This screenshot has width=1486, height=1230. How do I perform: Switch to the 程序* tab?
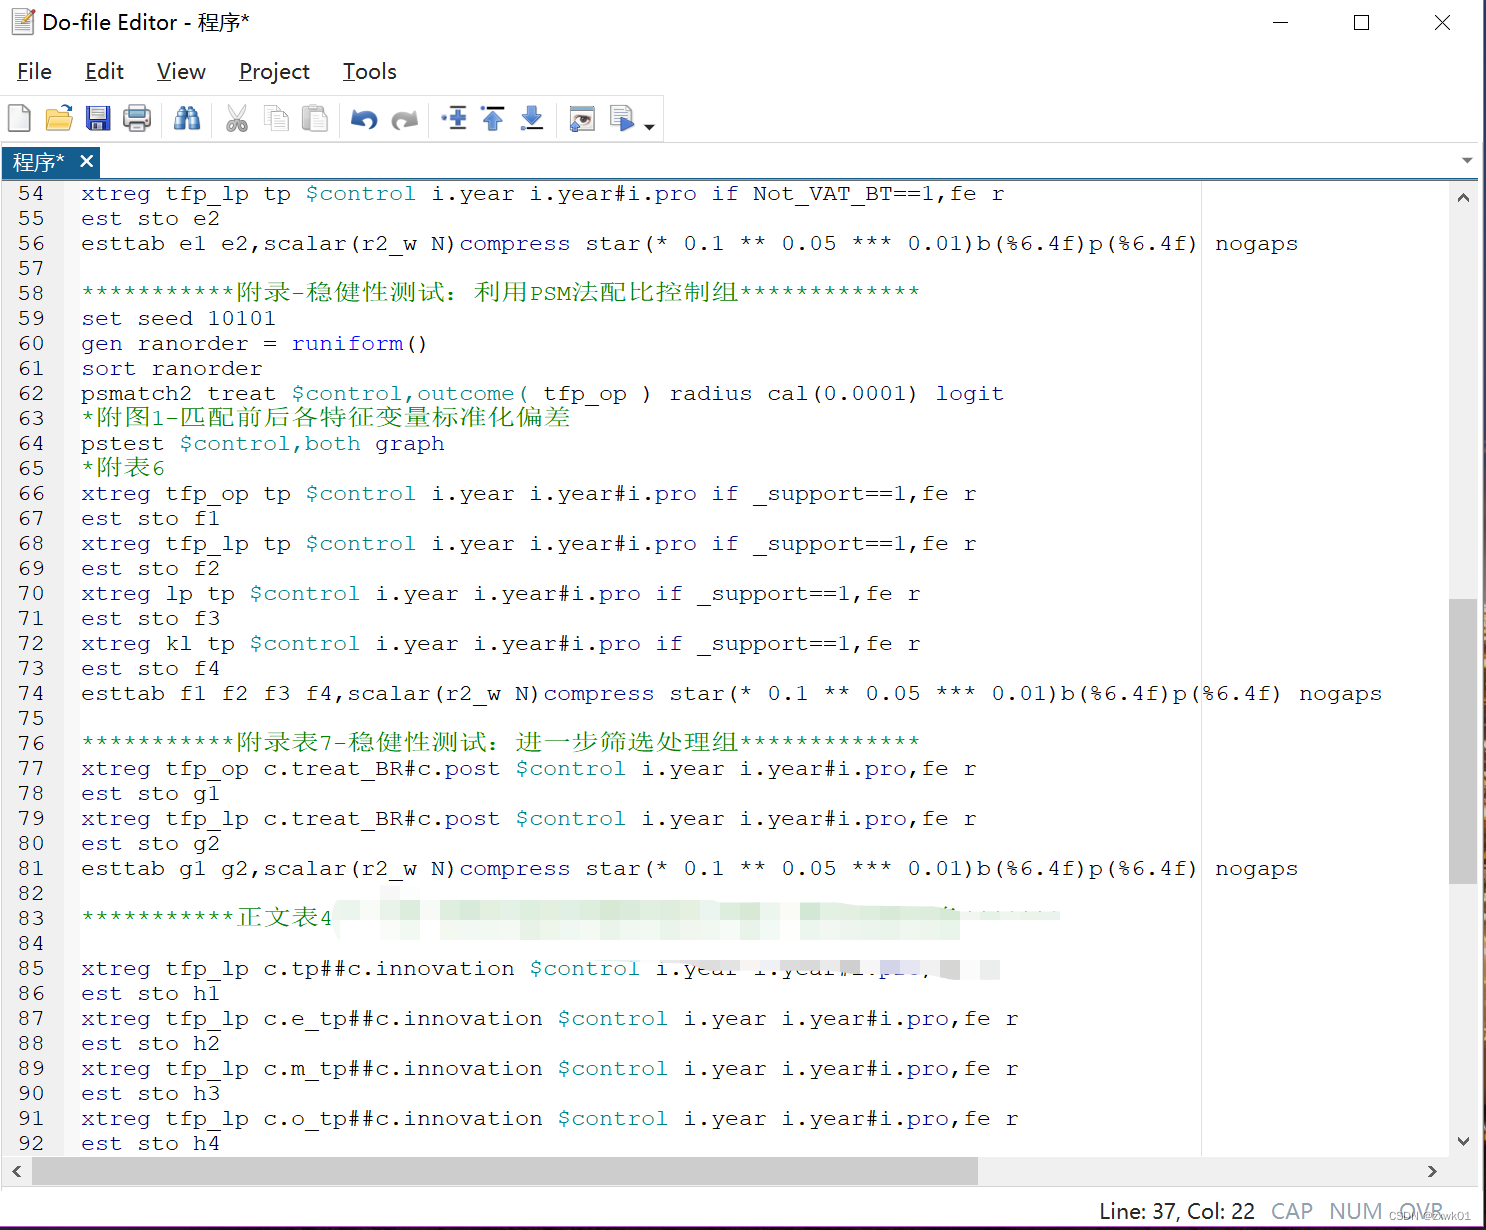coord(38,162)
